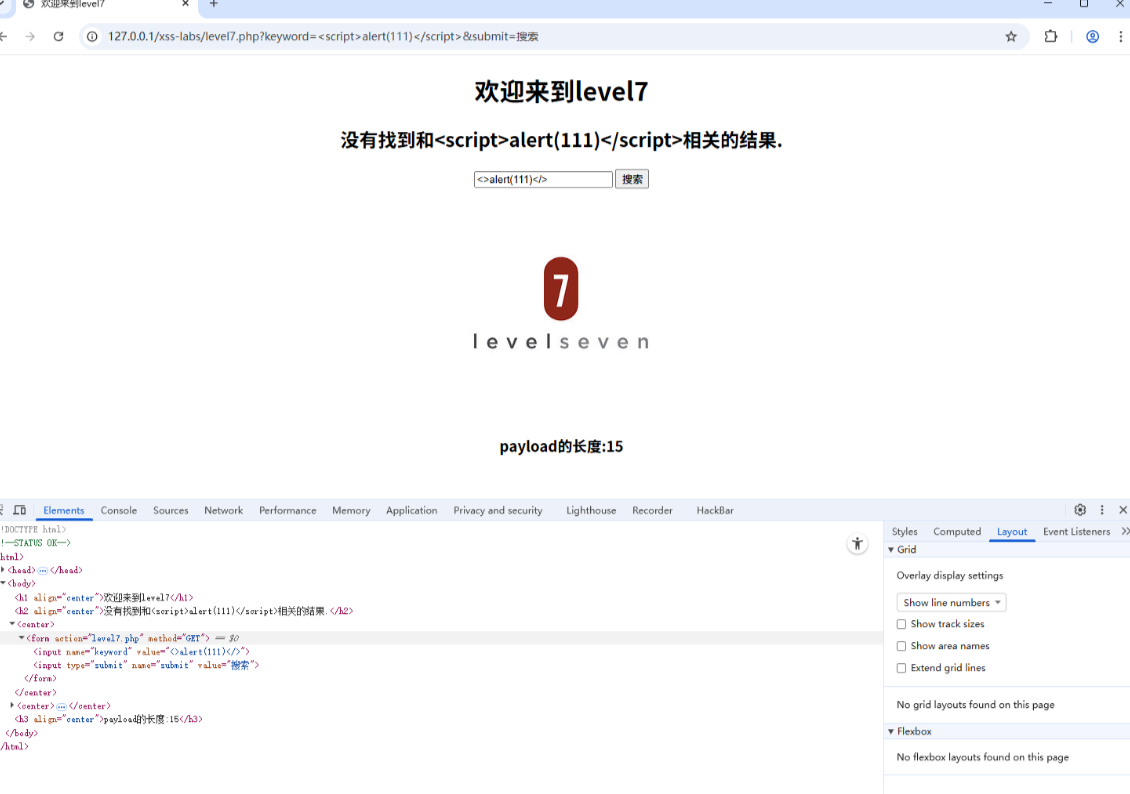The width and height of the screenshot is (1130, 794).
Task: Open the HackBar tab
Action: [715, 510]
